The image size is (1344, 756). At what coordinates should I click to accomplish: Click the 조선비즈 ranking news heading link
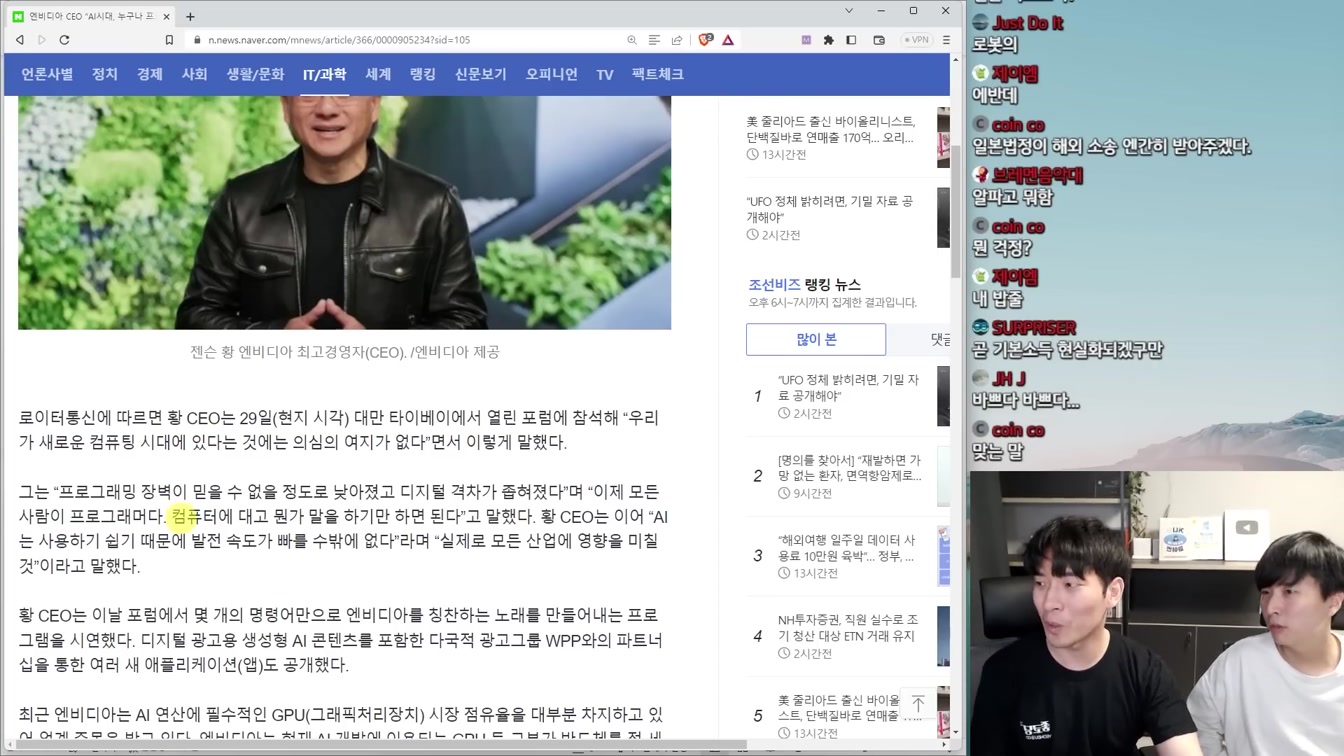pyautogui.click(x=775, y=285)
